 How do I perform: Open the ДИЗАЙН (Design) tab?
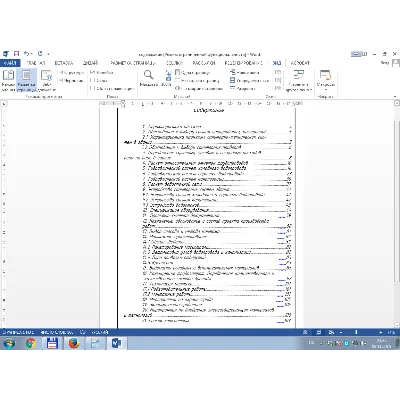90,63
